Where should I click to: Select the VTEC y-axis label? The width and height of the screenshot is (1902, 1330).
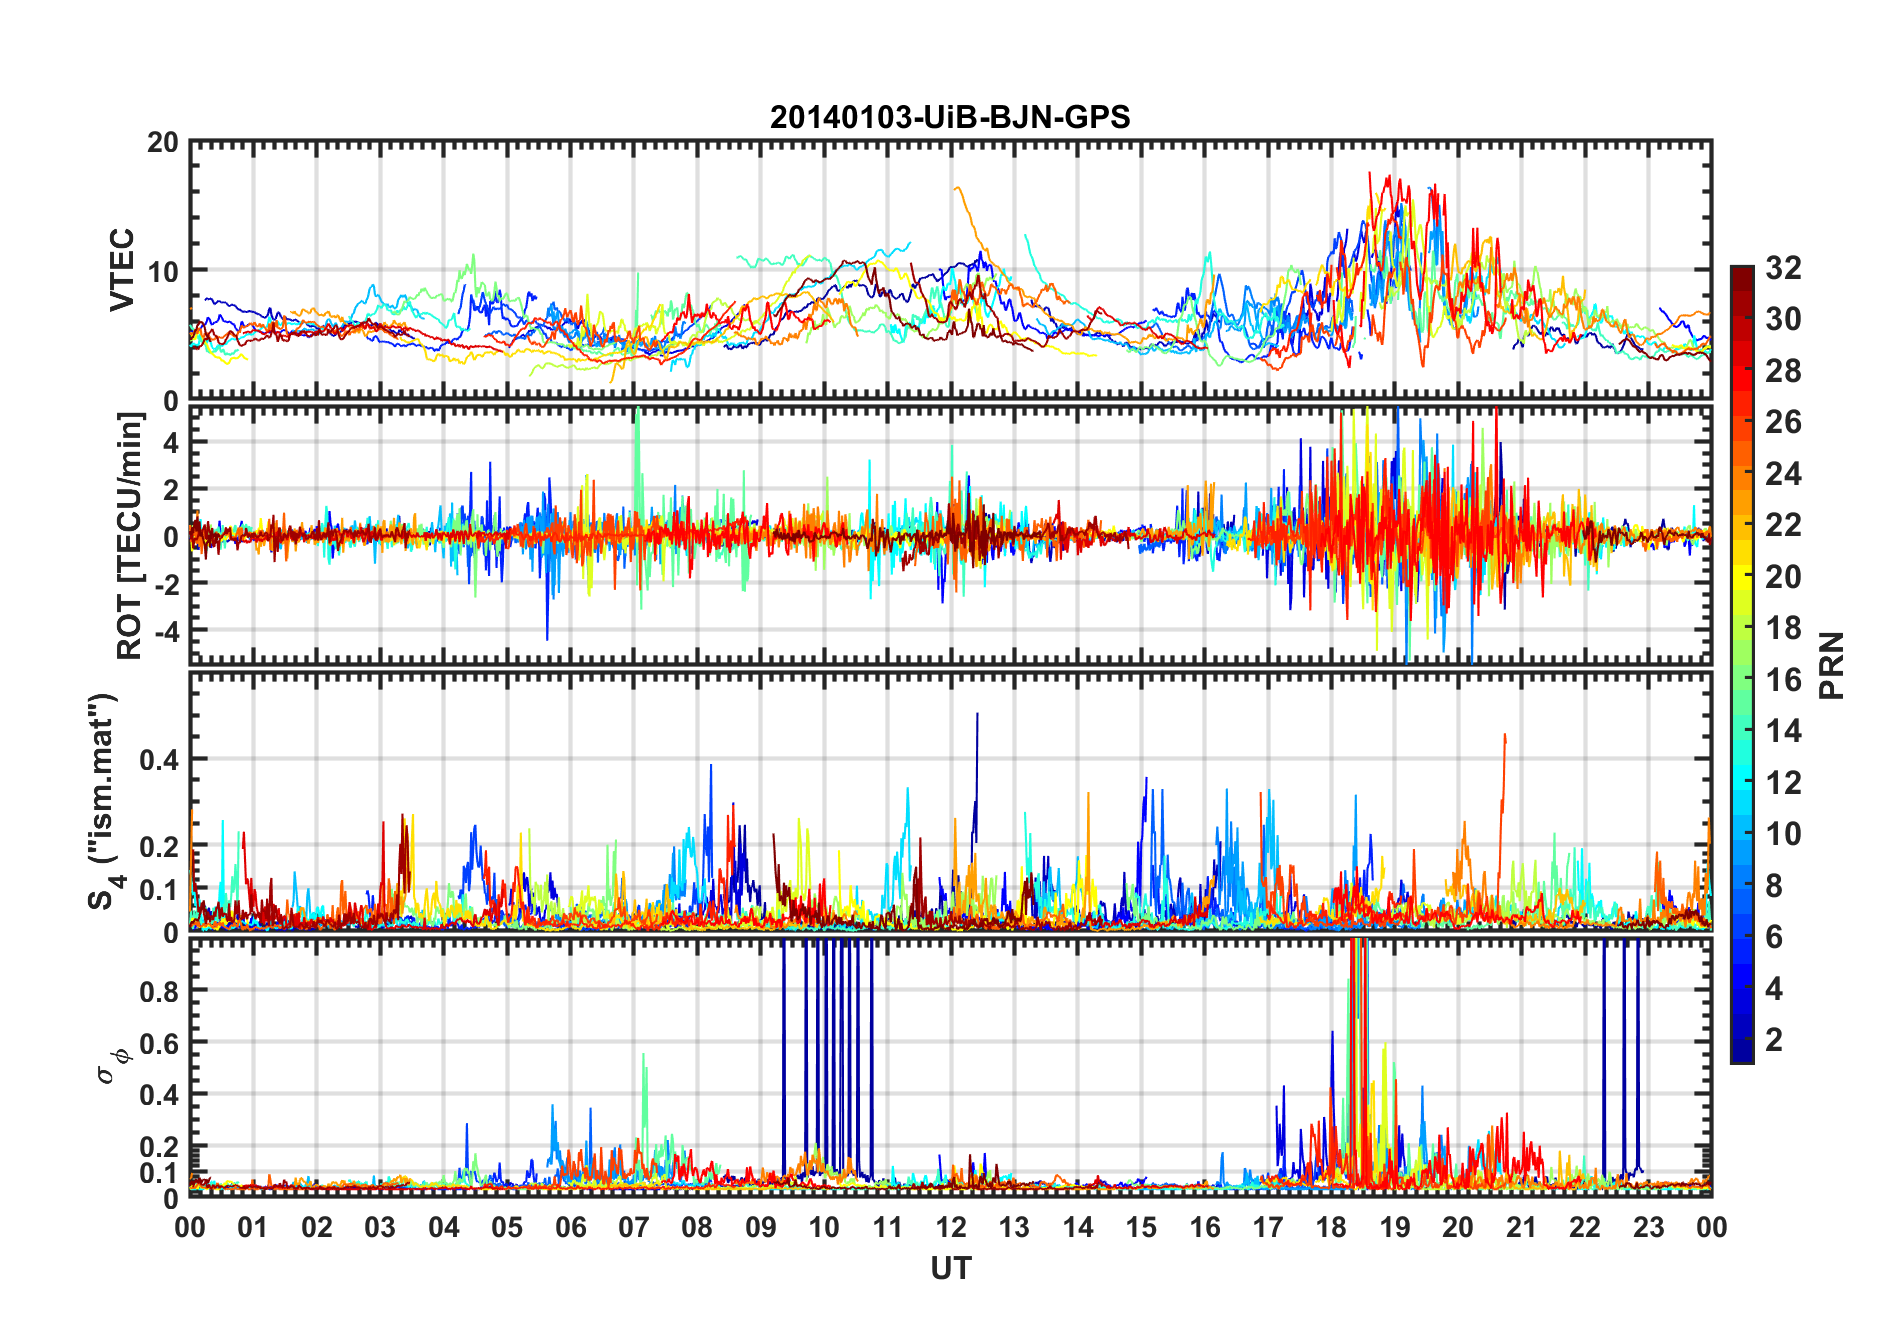(122, 270)
